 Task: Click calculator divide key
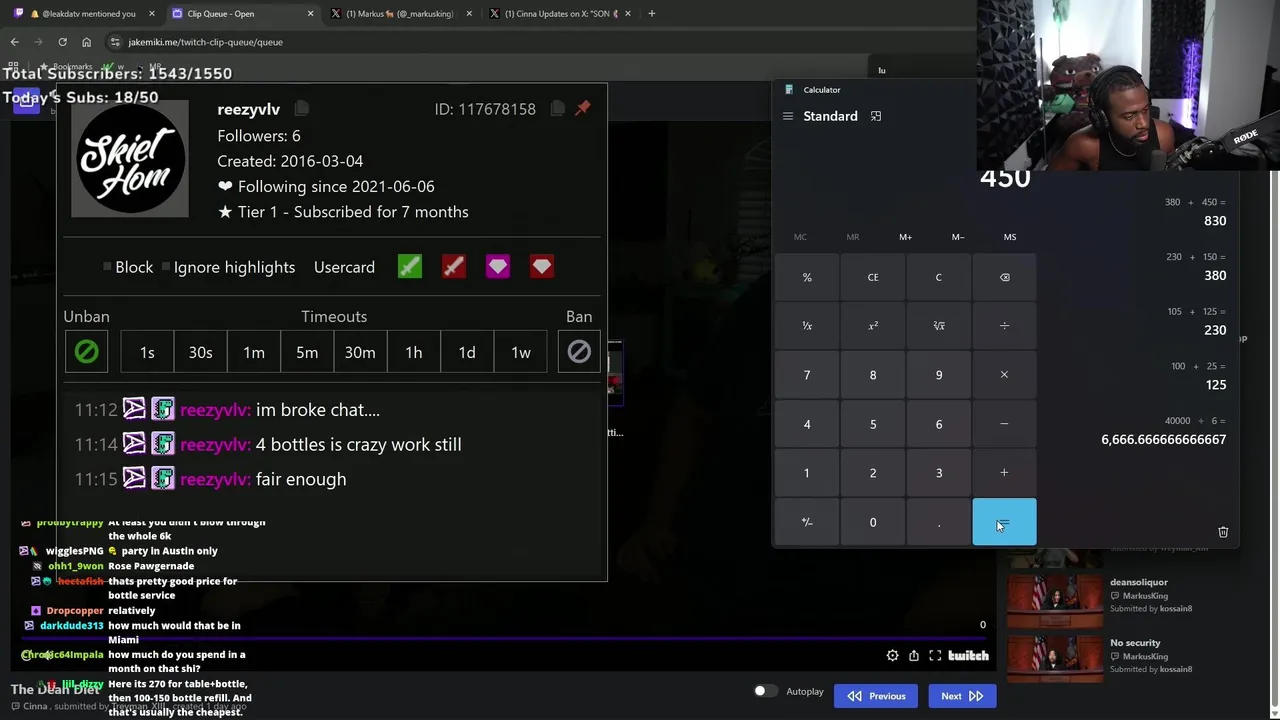click(1004, 326)
